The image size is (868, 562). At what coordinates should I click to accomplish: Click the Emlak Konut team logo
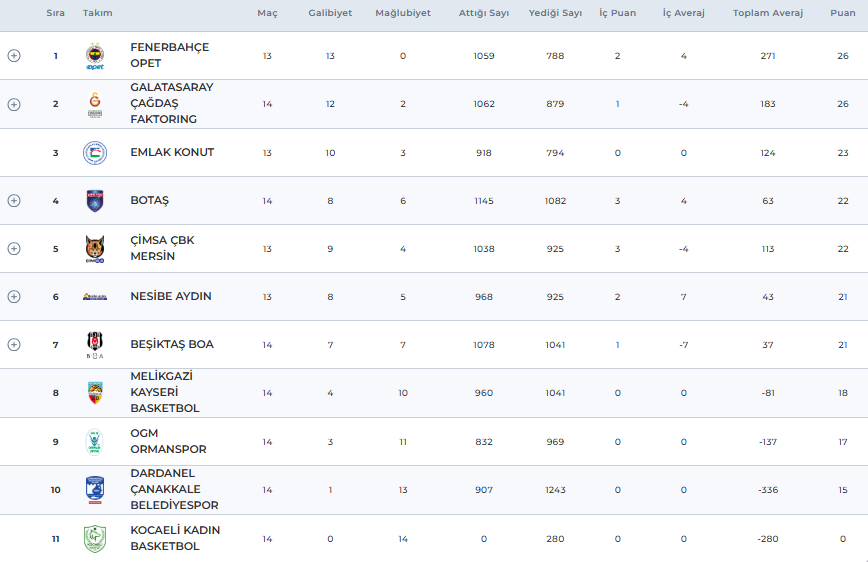pyautogui.click(x=95, y=153)
